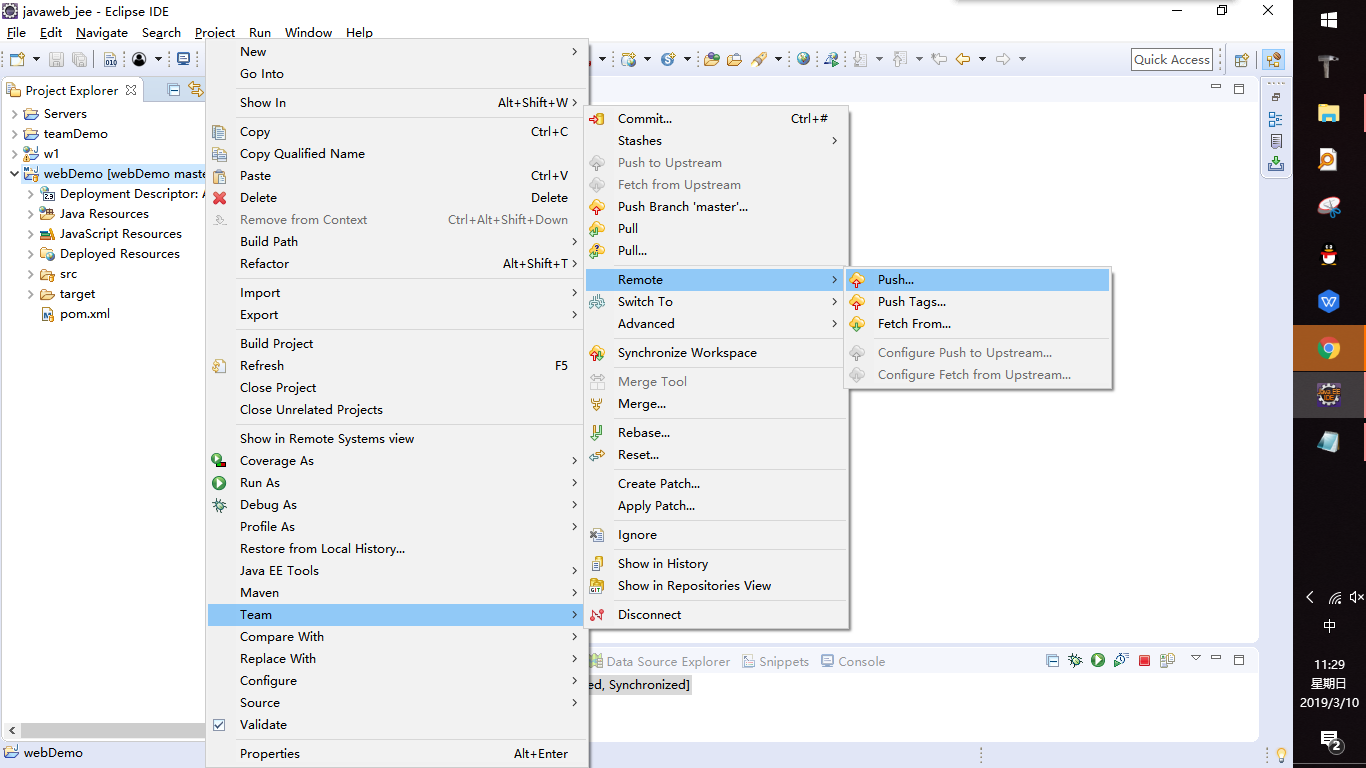This screenshot has width=1366, height=768.
Task: Choose Create Patch... menu item
Action: (x=716, y=484)
